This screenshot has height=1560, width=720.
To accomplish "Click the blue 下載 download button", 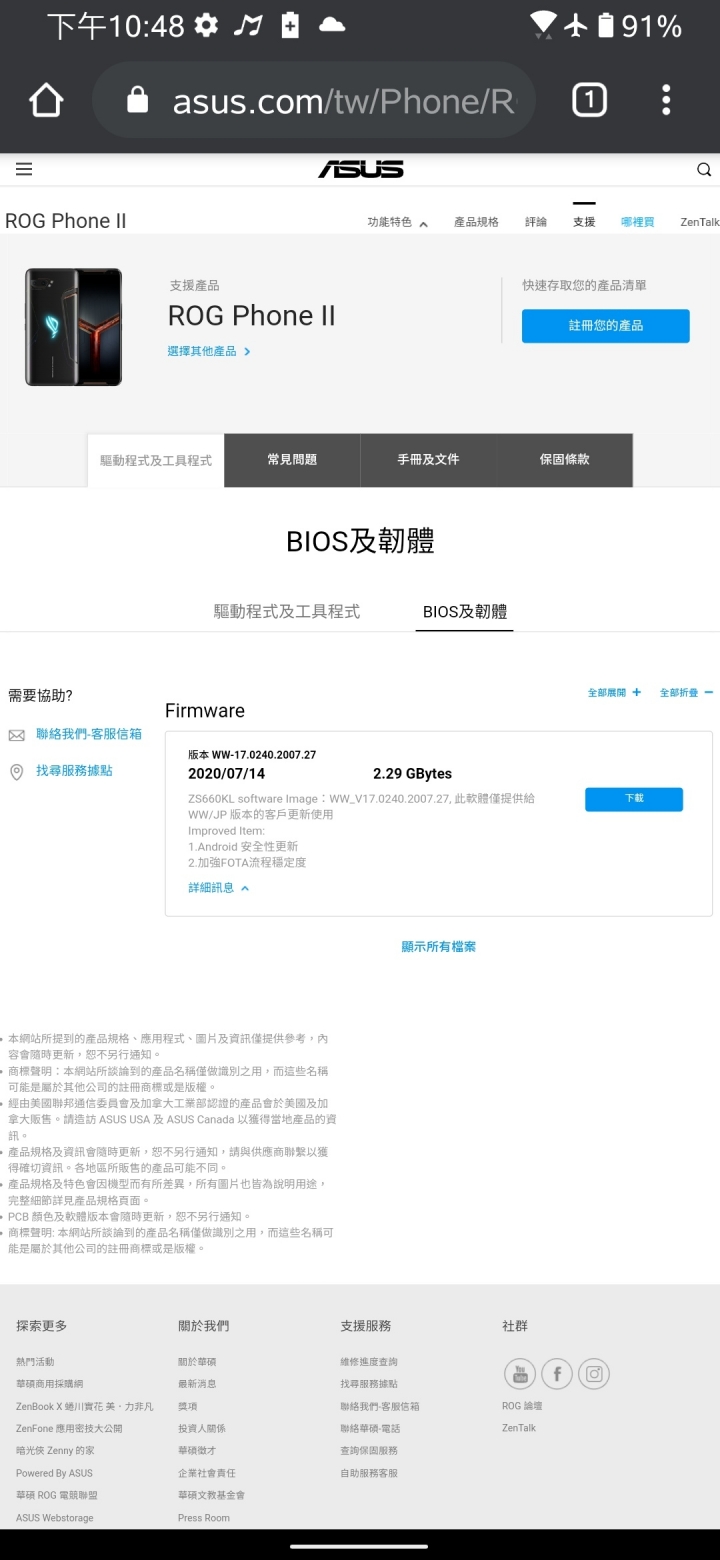I will coord(634,799).
